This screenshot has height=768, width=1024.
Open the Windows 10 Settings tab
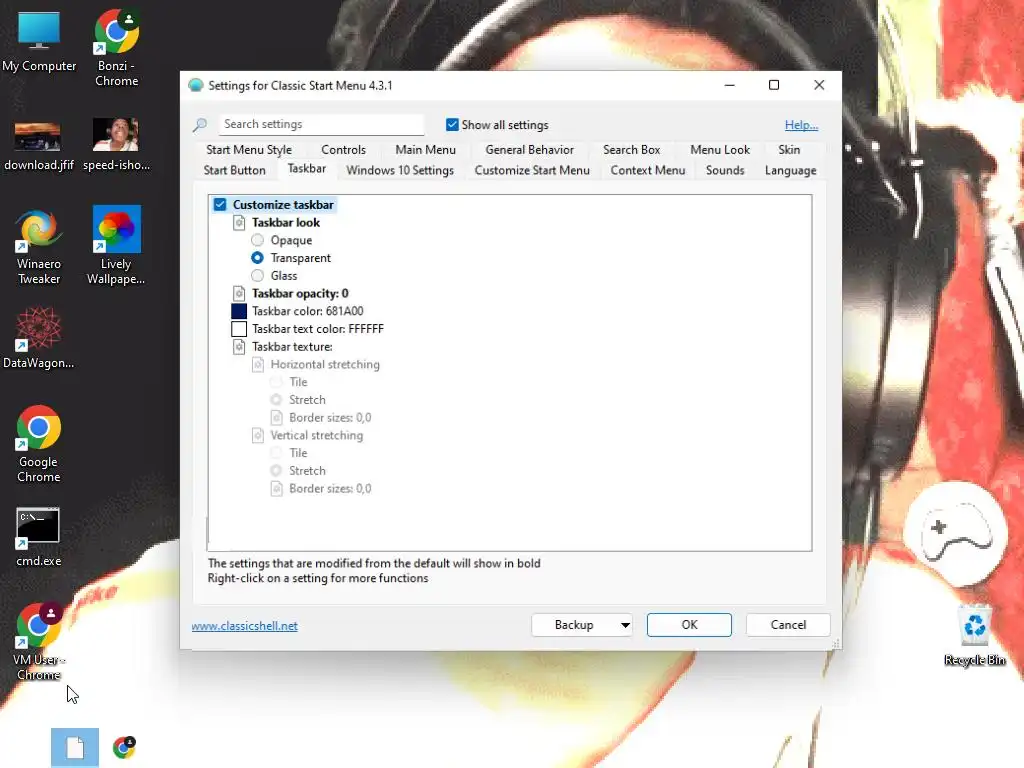[x=400, y=170]
